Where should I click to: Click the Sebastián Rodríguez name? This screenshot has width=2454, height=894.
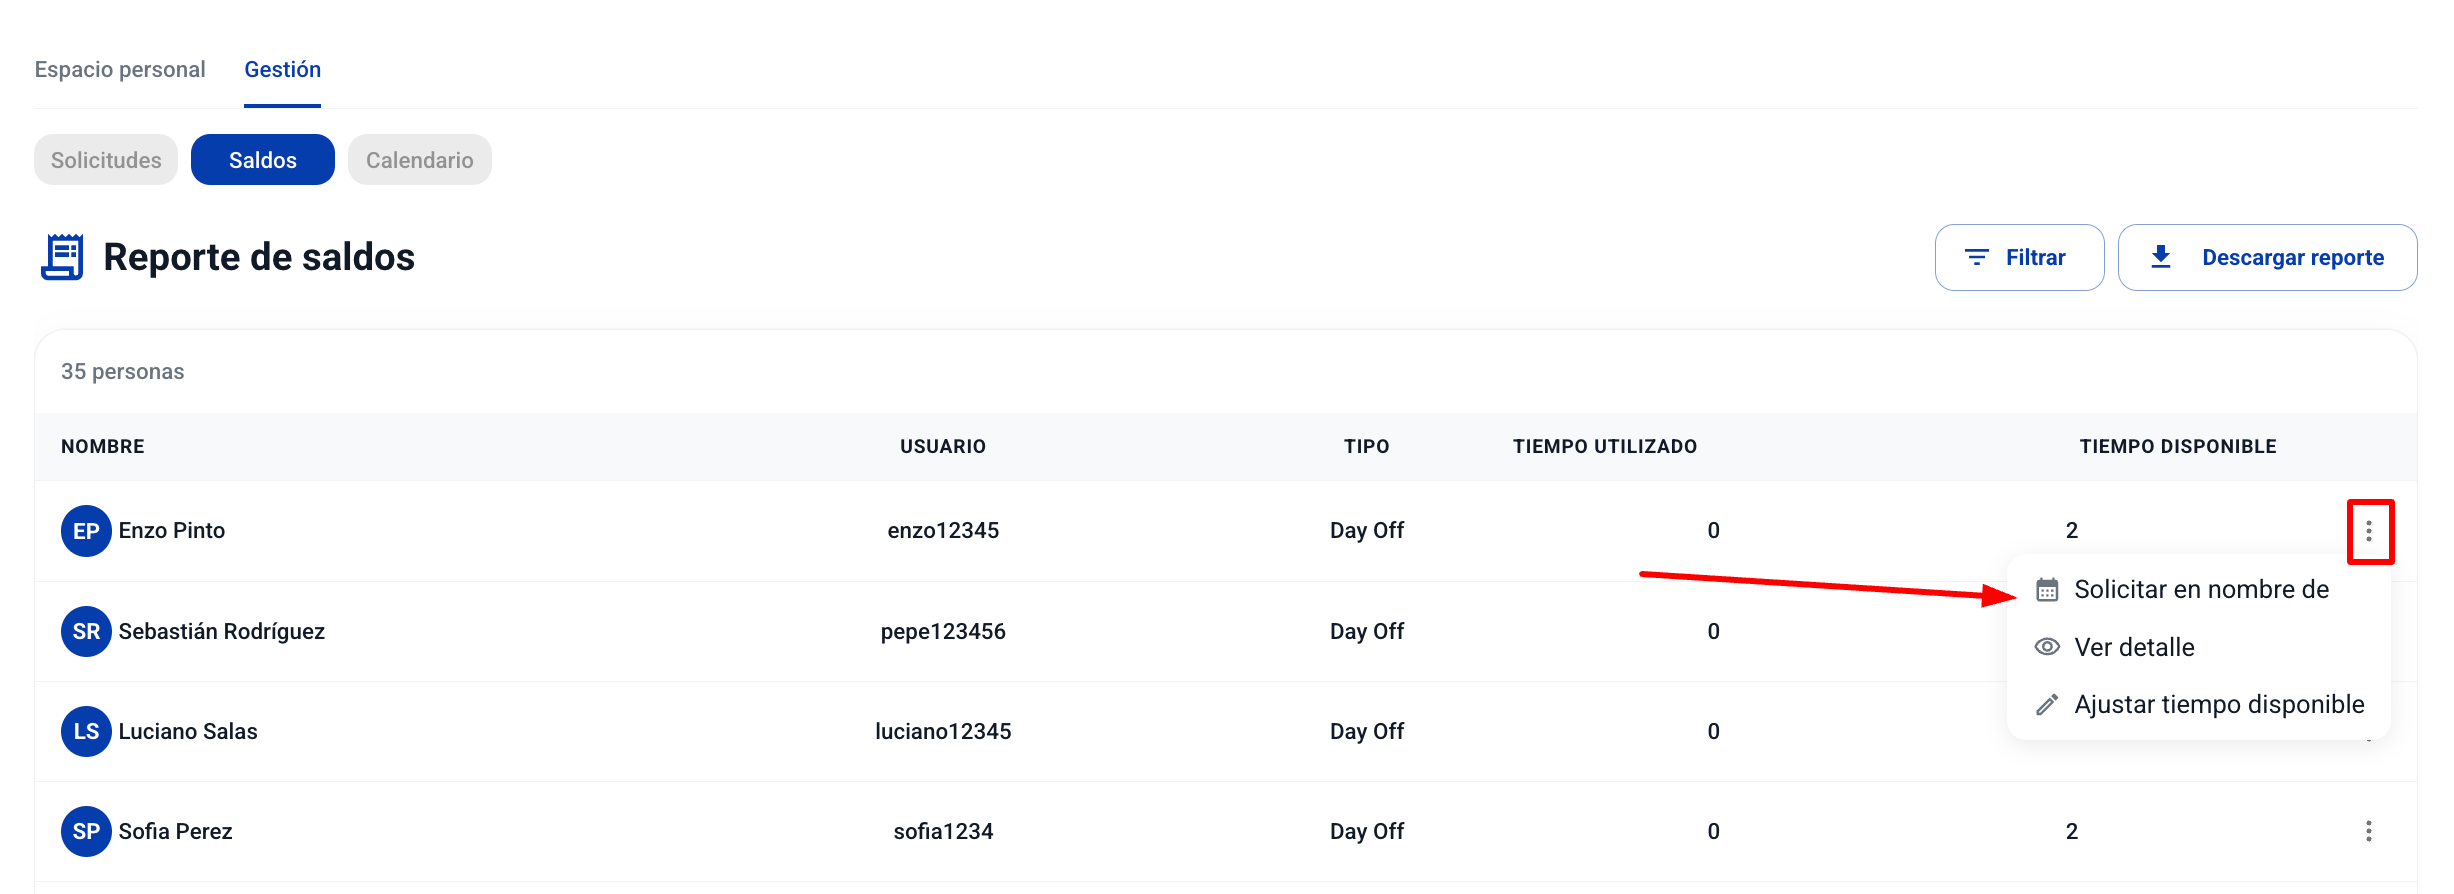tap(222, 632)
